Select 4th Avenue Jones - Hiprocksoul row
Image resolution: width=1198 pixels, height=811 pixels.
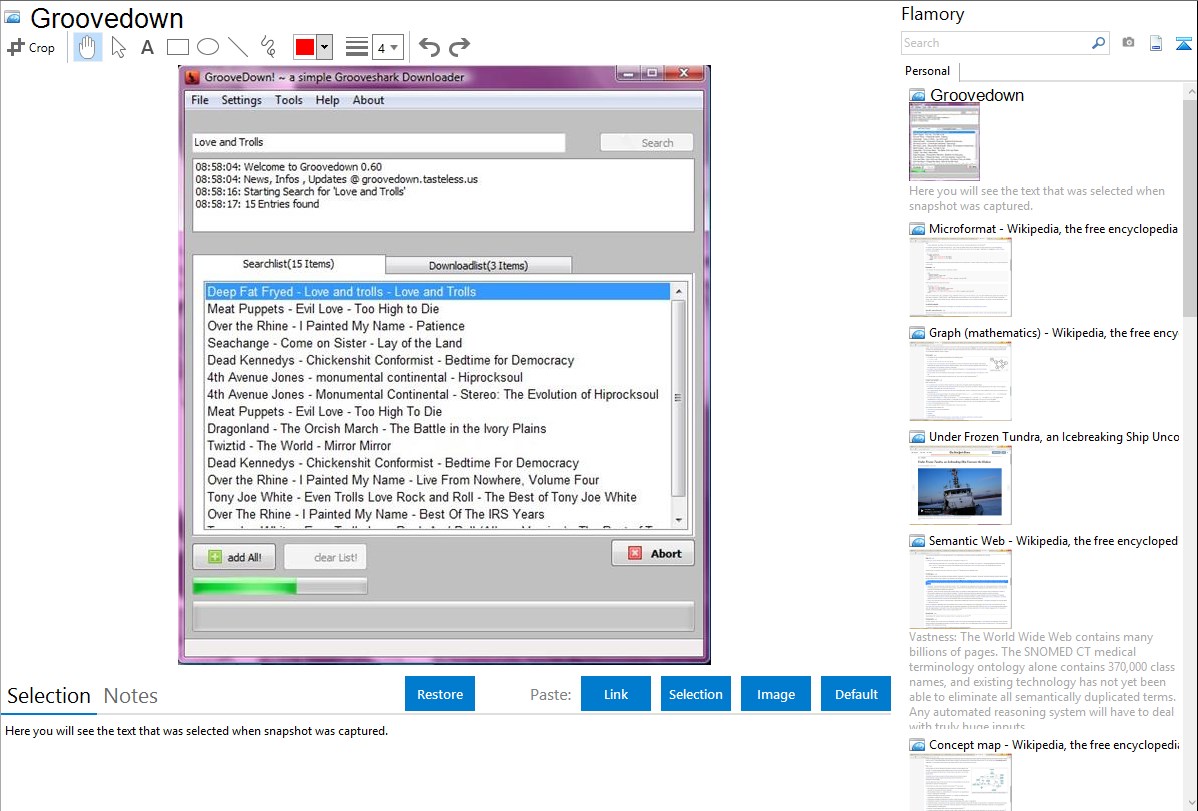click(x=437, y=377)
